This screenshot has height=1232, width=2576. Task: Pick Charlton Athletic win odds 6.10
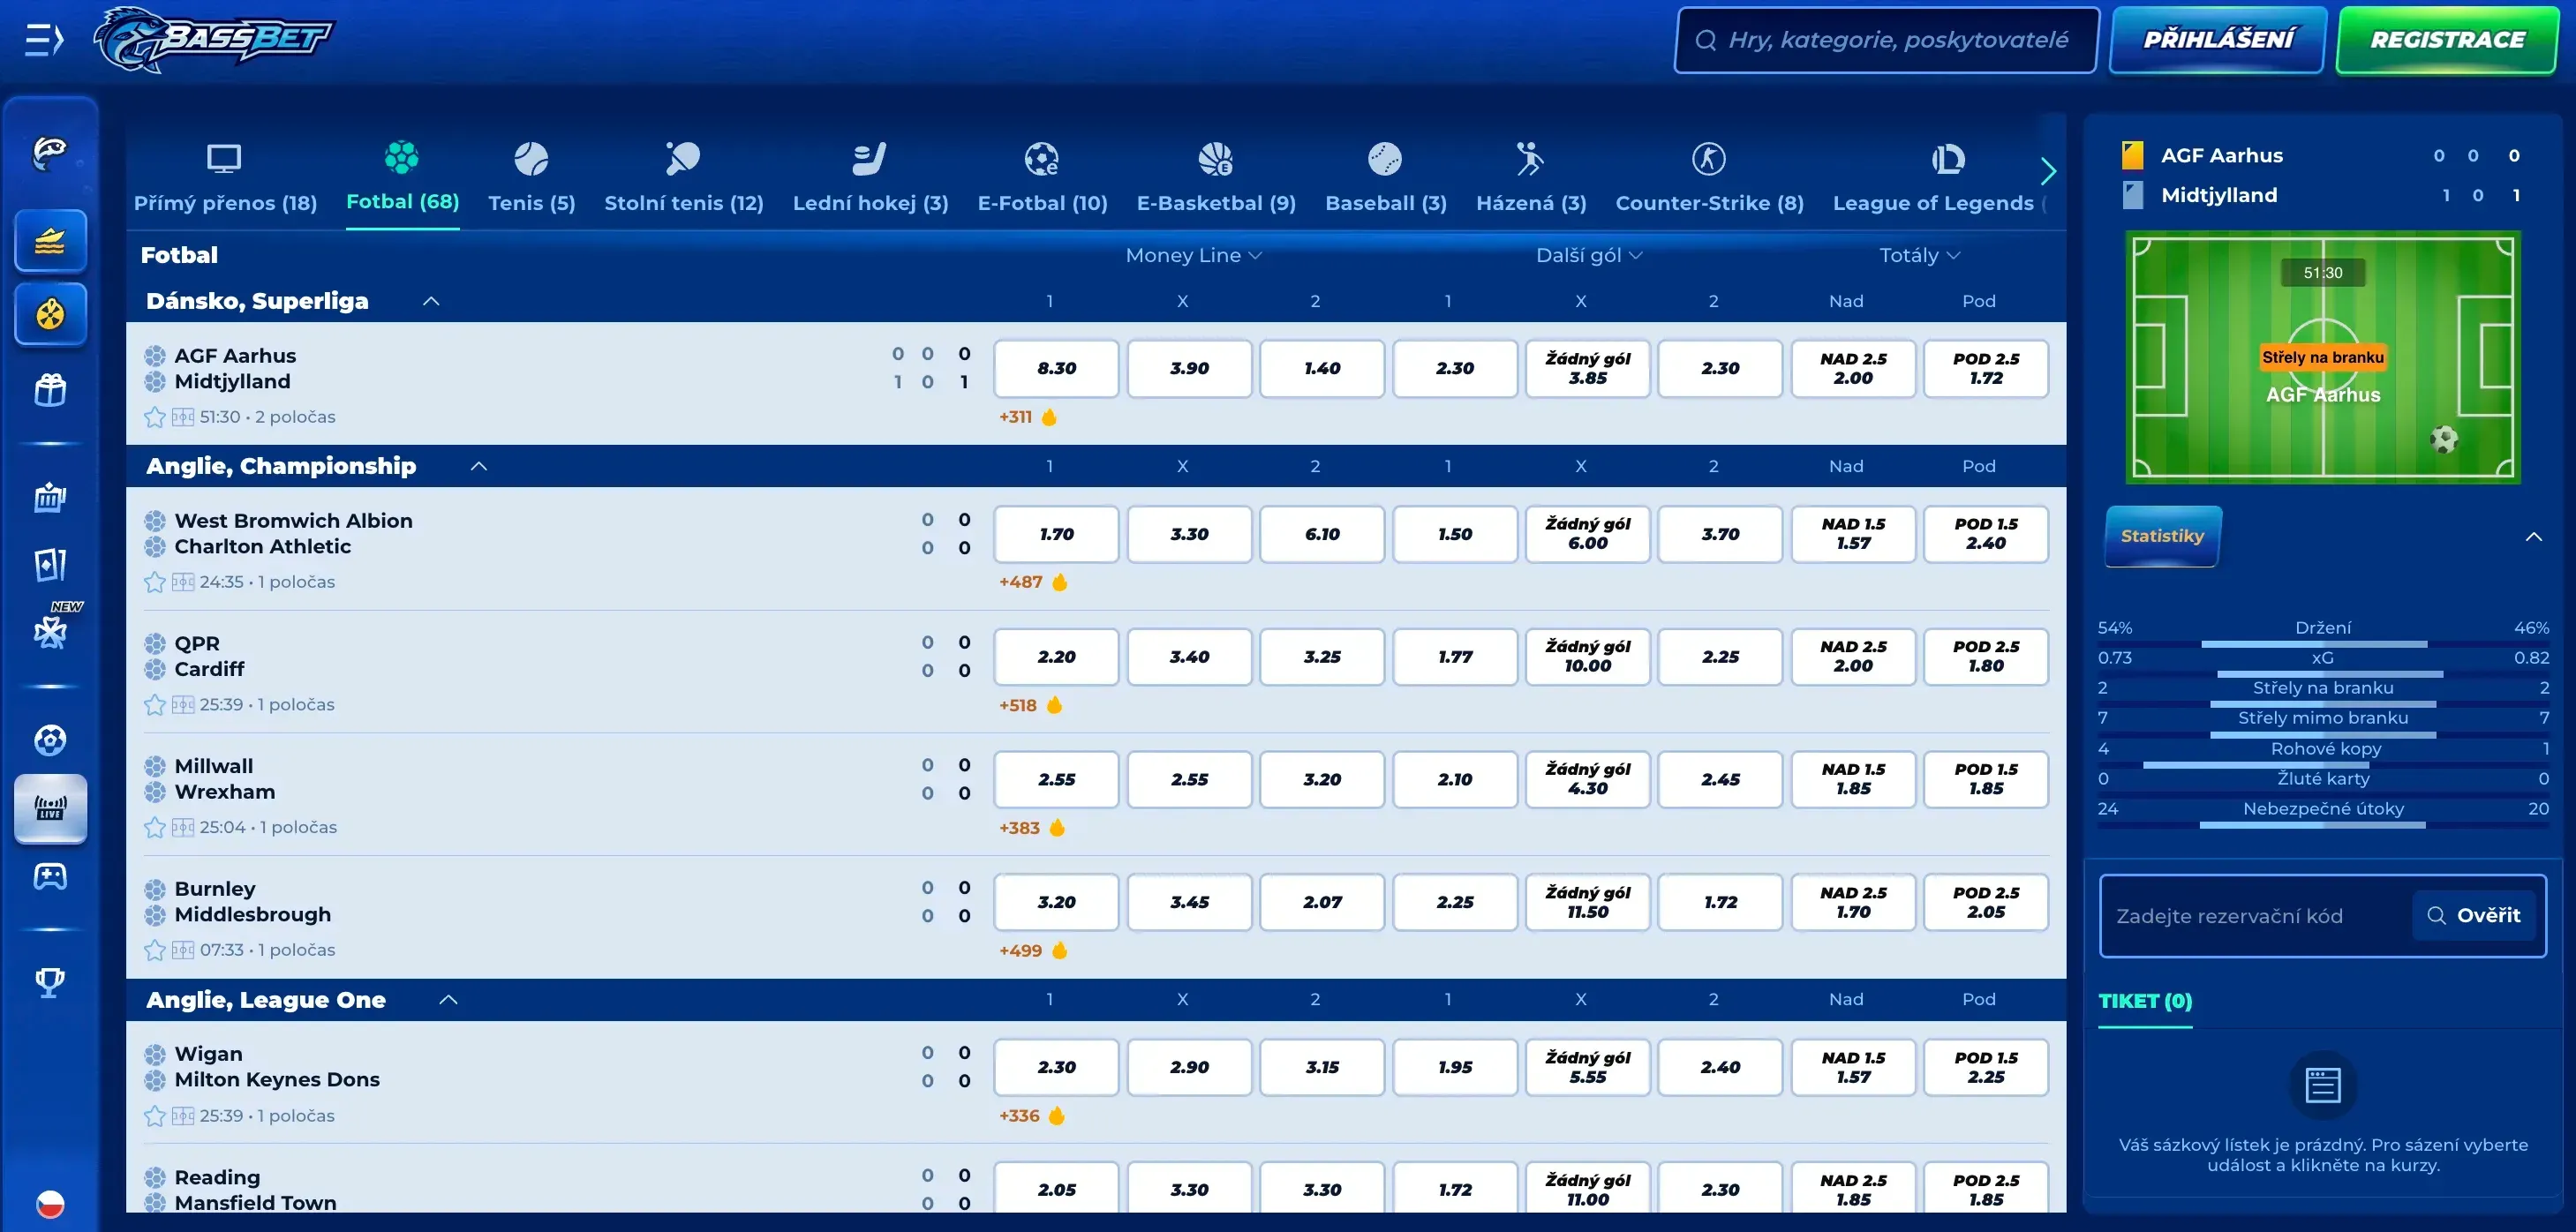(x=1322, y=535)
